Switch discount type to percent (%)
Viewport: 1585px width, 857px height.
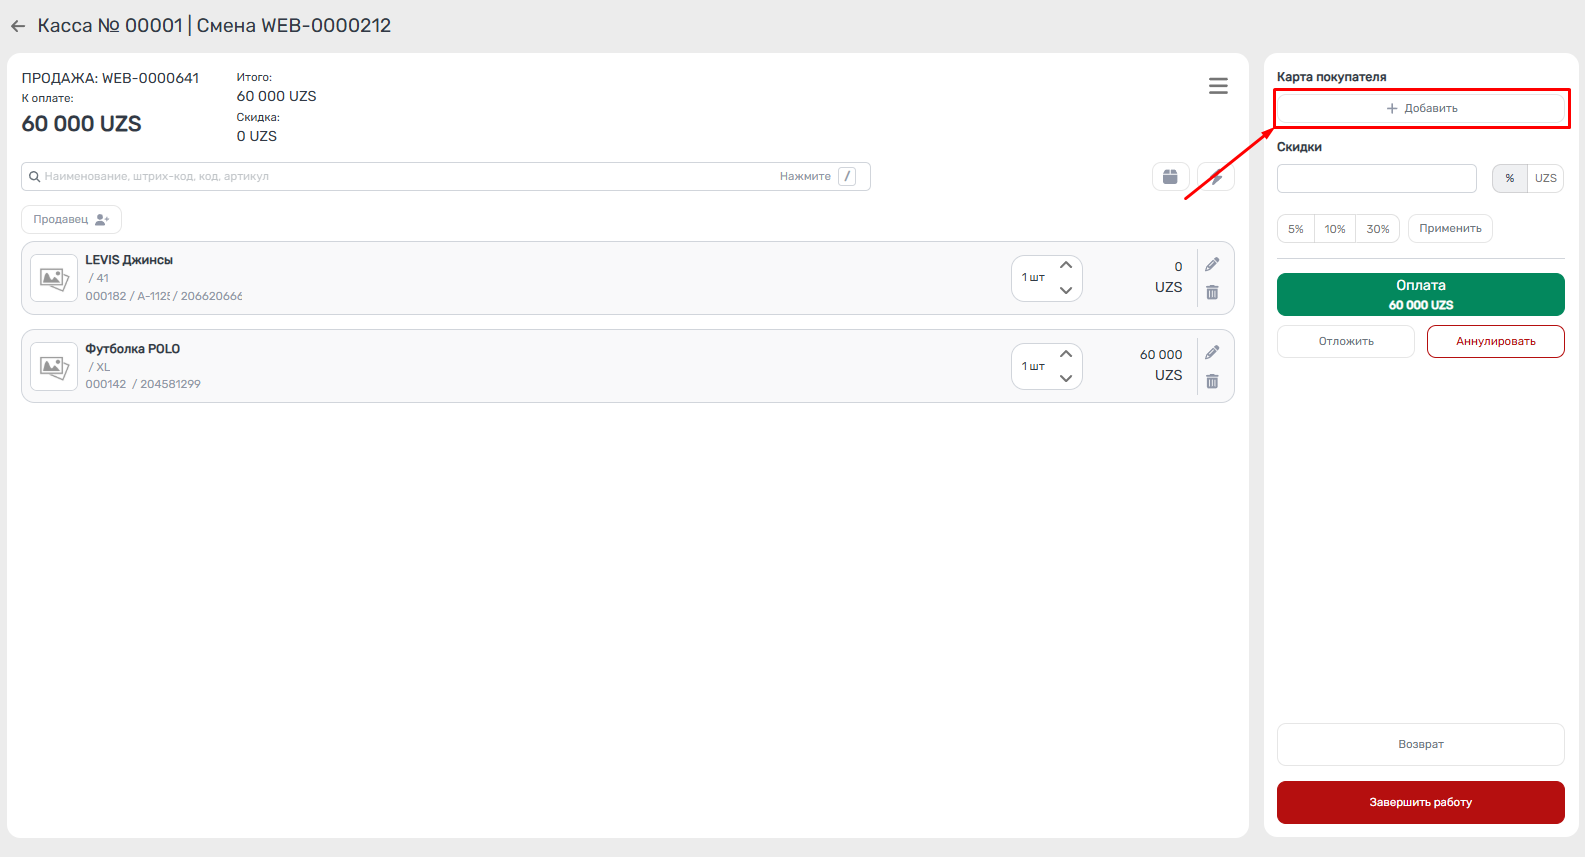click(1510, 178)
